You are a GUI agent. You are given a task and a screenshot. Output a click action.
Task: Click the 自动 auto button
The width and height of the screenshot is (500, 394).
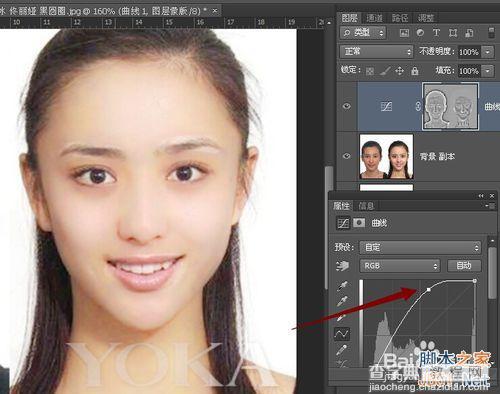(464, 266)
